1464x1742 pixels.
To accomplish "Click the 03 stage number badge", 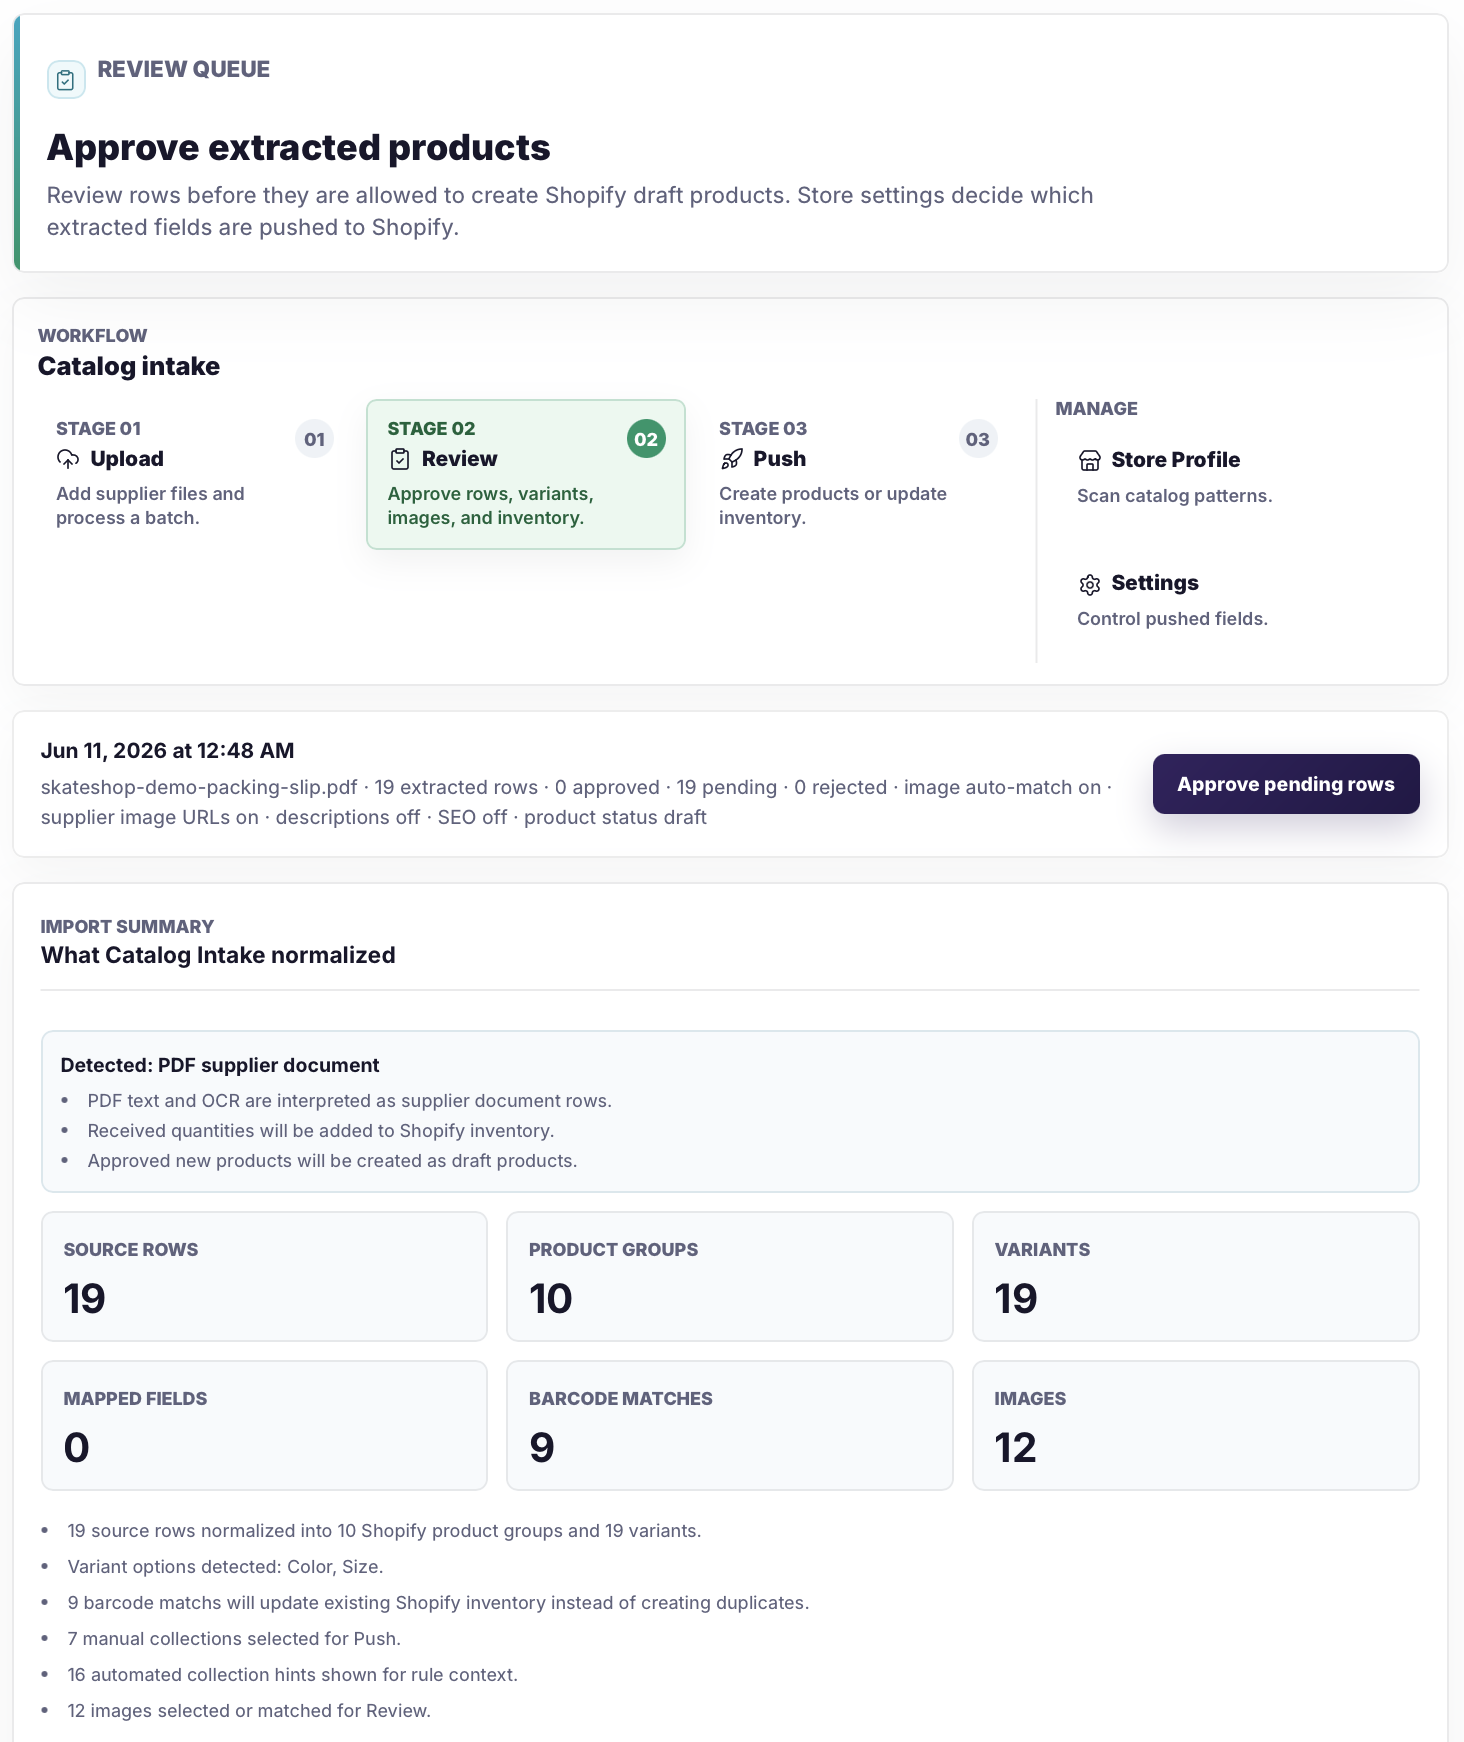I will 978,439.
